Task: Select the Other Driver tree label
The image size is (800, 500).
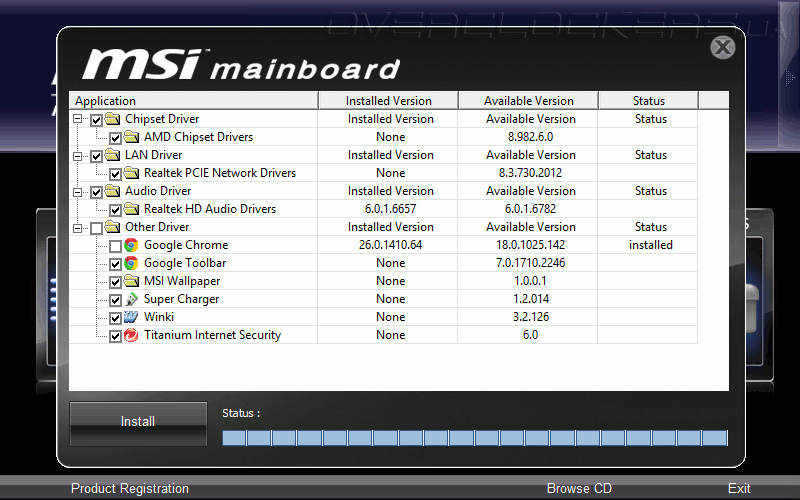Action: 157,227
